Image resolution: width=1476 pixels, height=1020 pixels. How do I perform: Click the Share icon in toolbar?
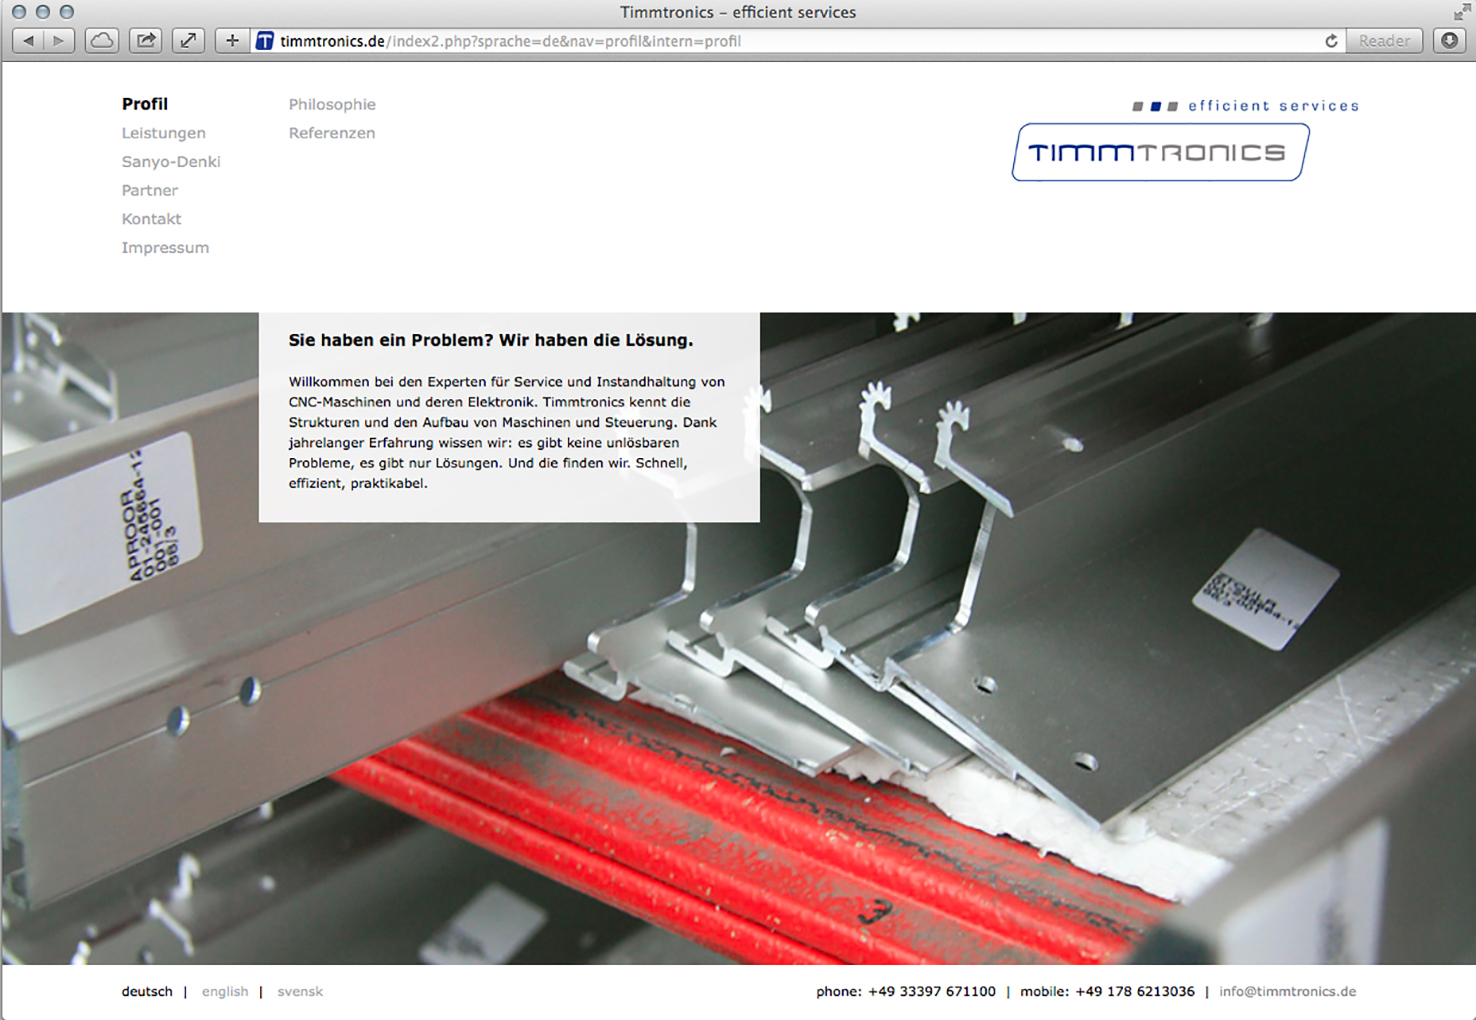tap(146, 41)
